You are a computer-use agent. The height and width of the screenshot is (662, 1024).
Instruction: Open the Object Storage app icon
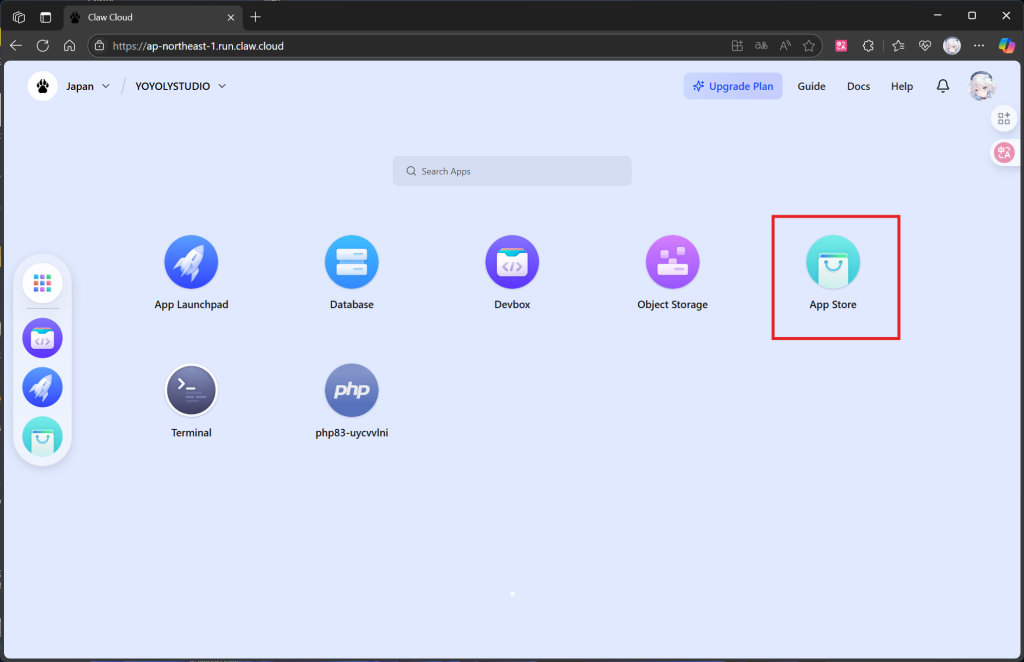673,262
